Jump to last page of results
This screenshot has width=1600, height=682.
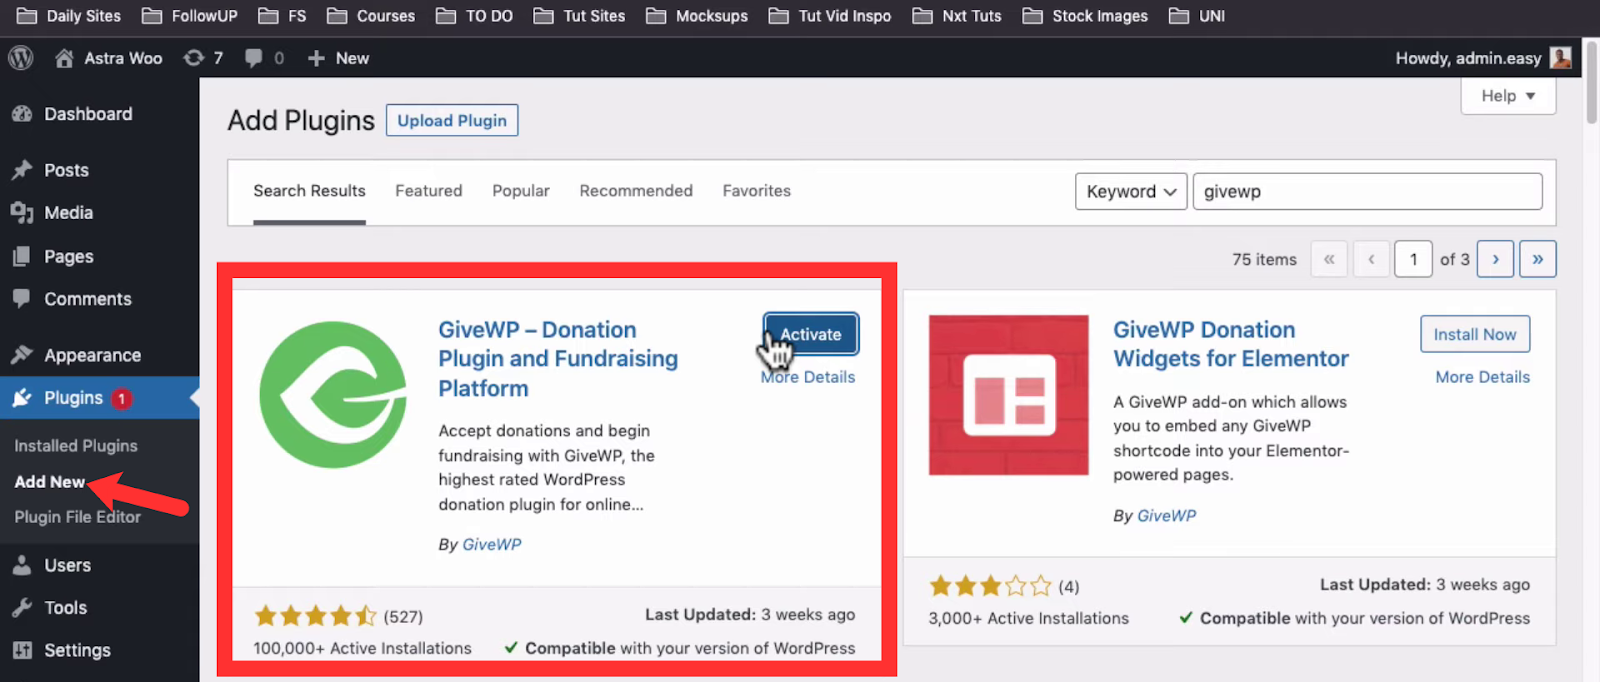(x=1538, y=259)
